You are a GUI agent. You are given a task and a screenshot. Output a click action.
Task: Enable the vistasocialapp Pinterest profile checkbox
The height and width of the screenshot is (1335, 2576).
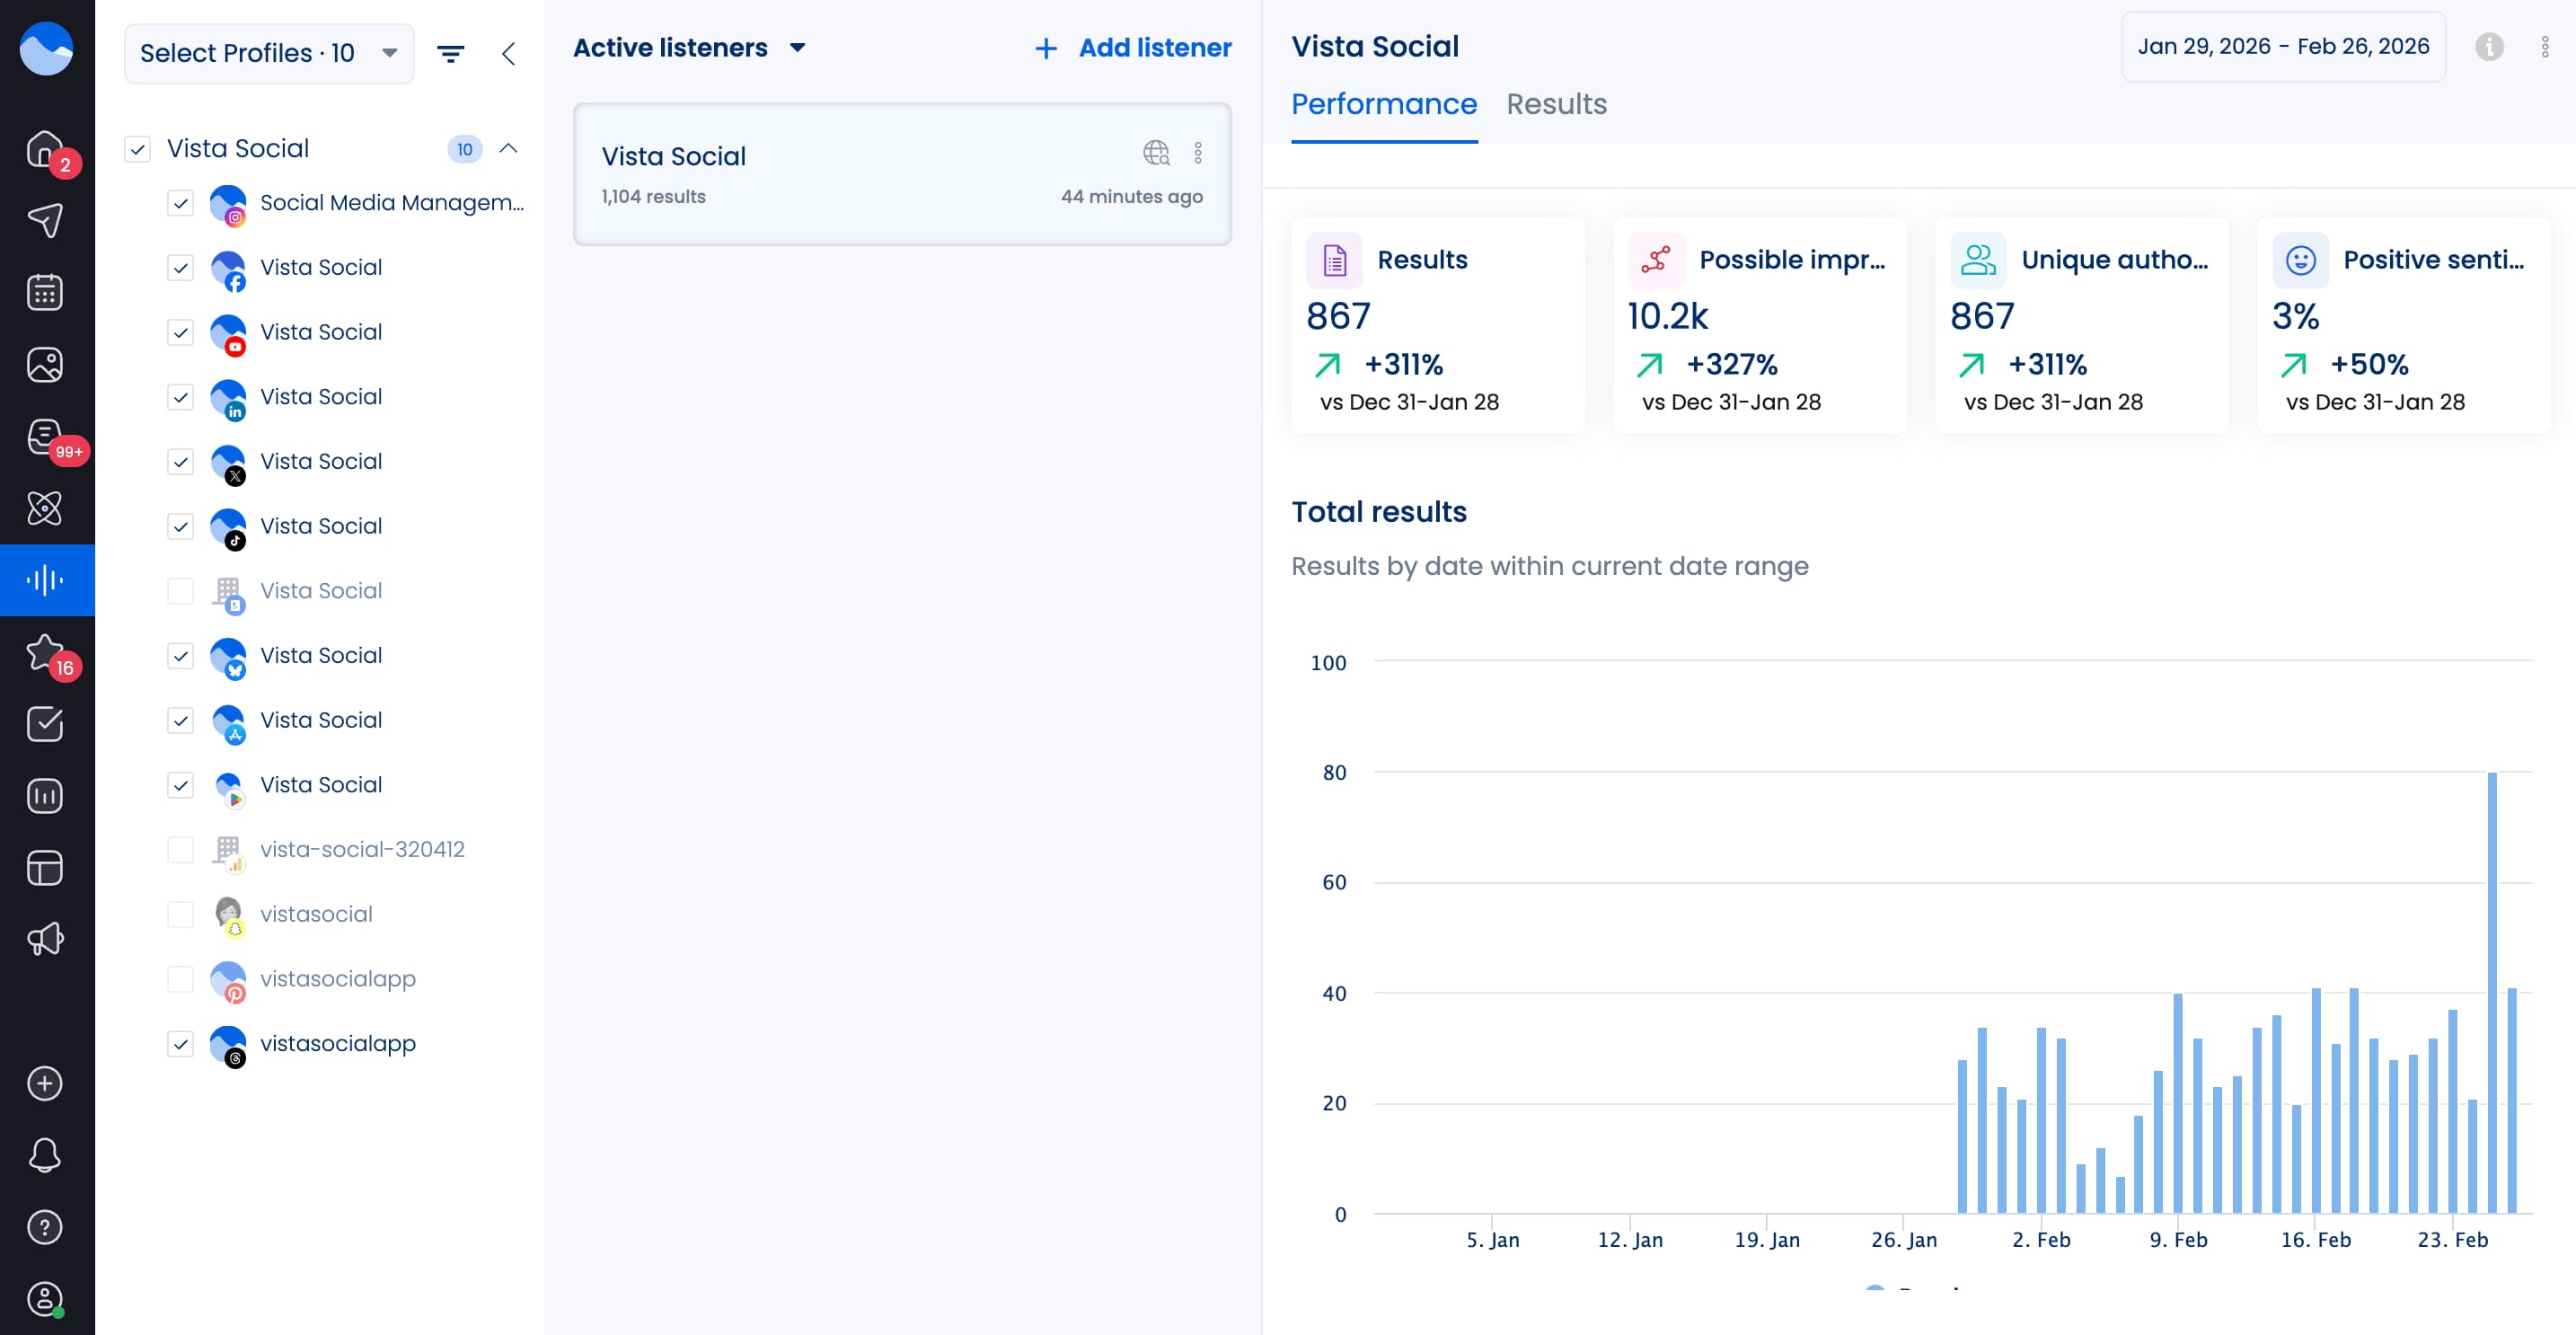[180, 979]
